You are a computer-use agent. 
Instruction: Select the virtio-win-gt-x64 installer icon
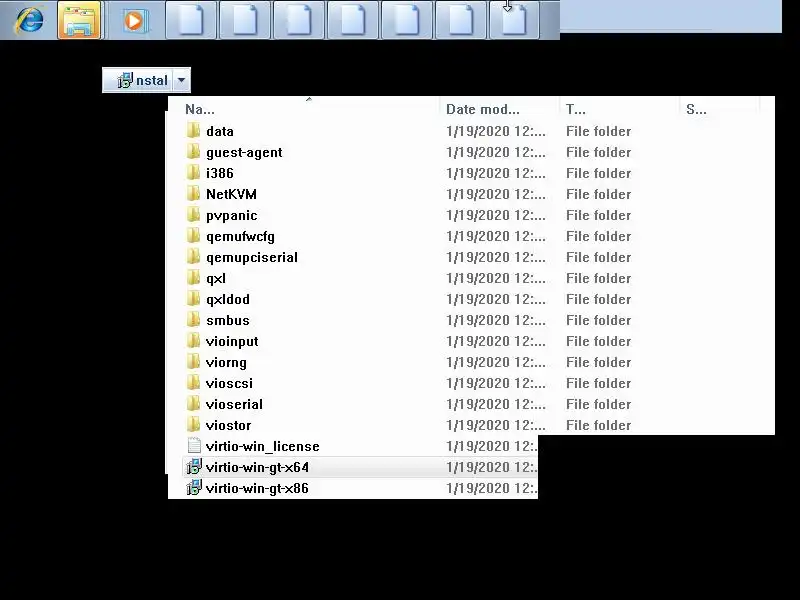point(193,466)
